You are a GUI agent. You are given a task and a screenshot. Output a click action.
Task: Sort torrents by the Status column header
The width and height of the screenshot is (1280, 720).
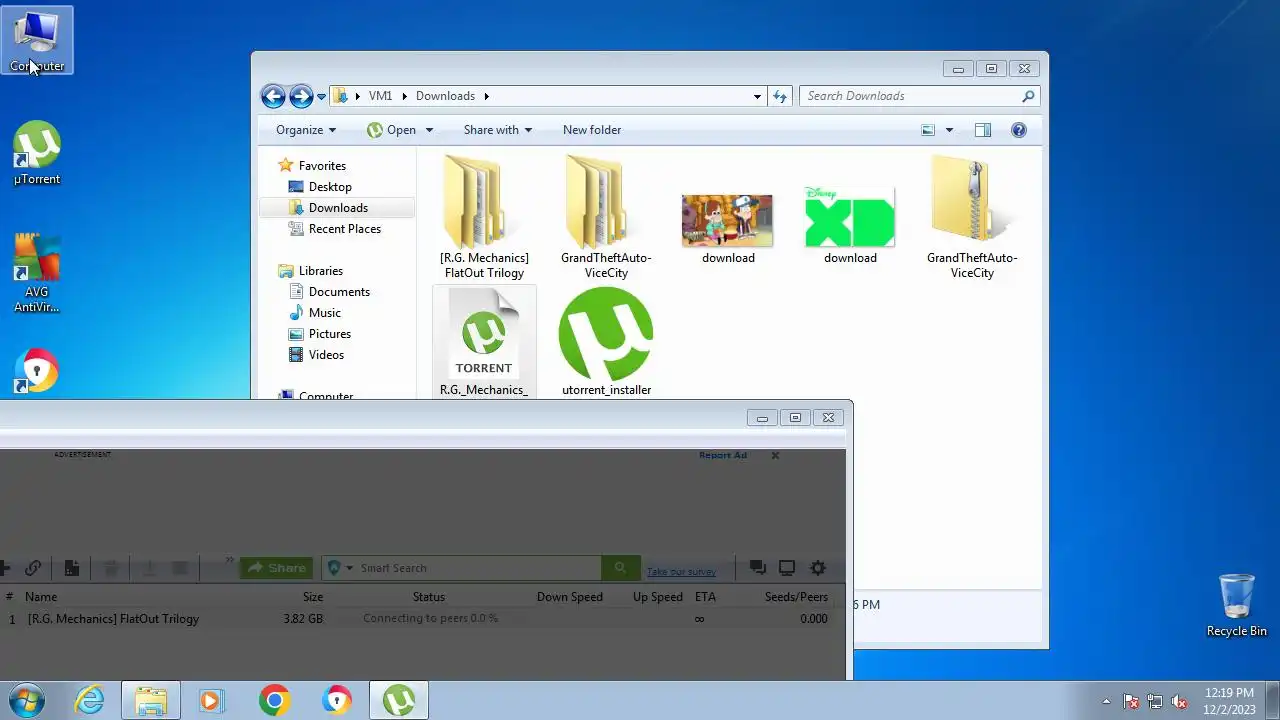429,597
